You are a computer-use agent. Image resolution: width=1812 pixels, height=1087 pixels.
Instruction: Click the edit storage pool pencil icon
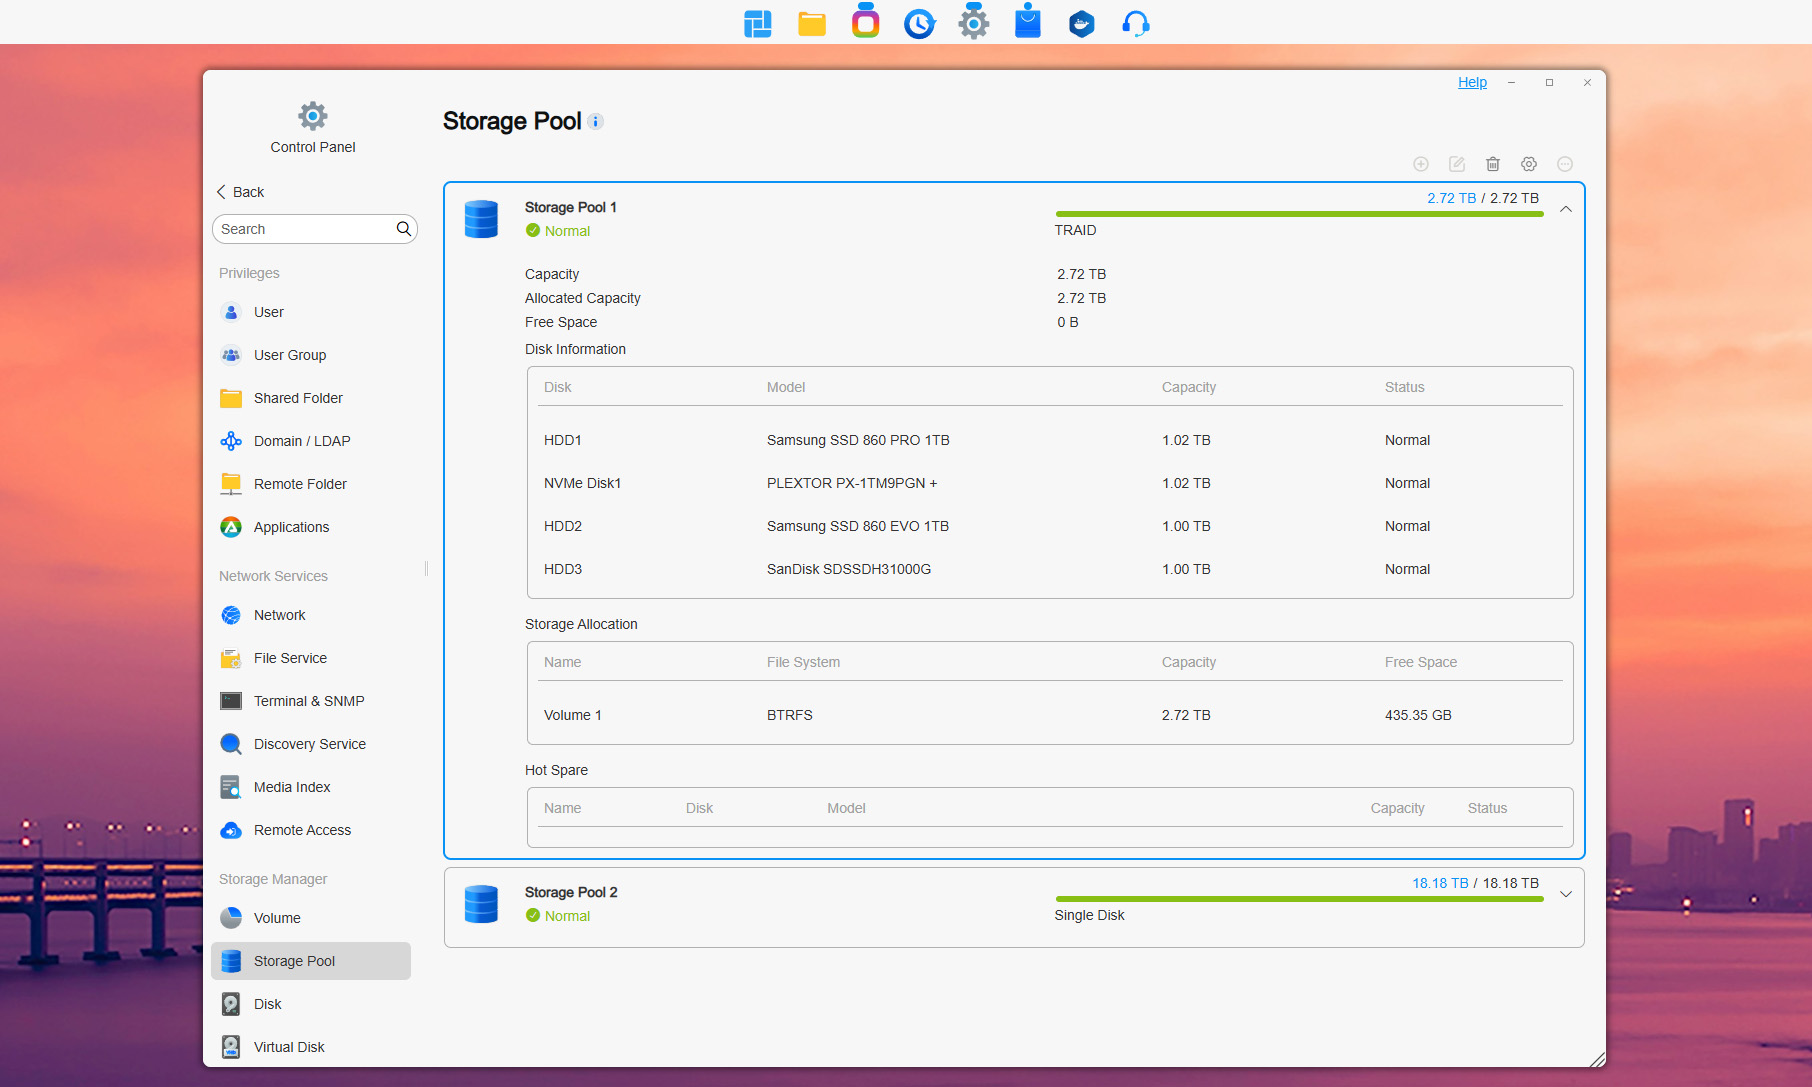(1456, 164)
